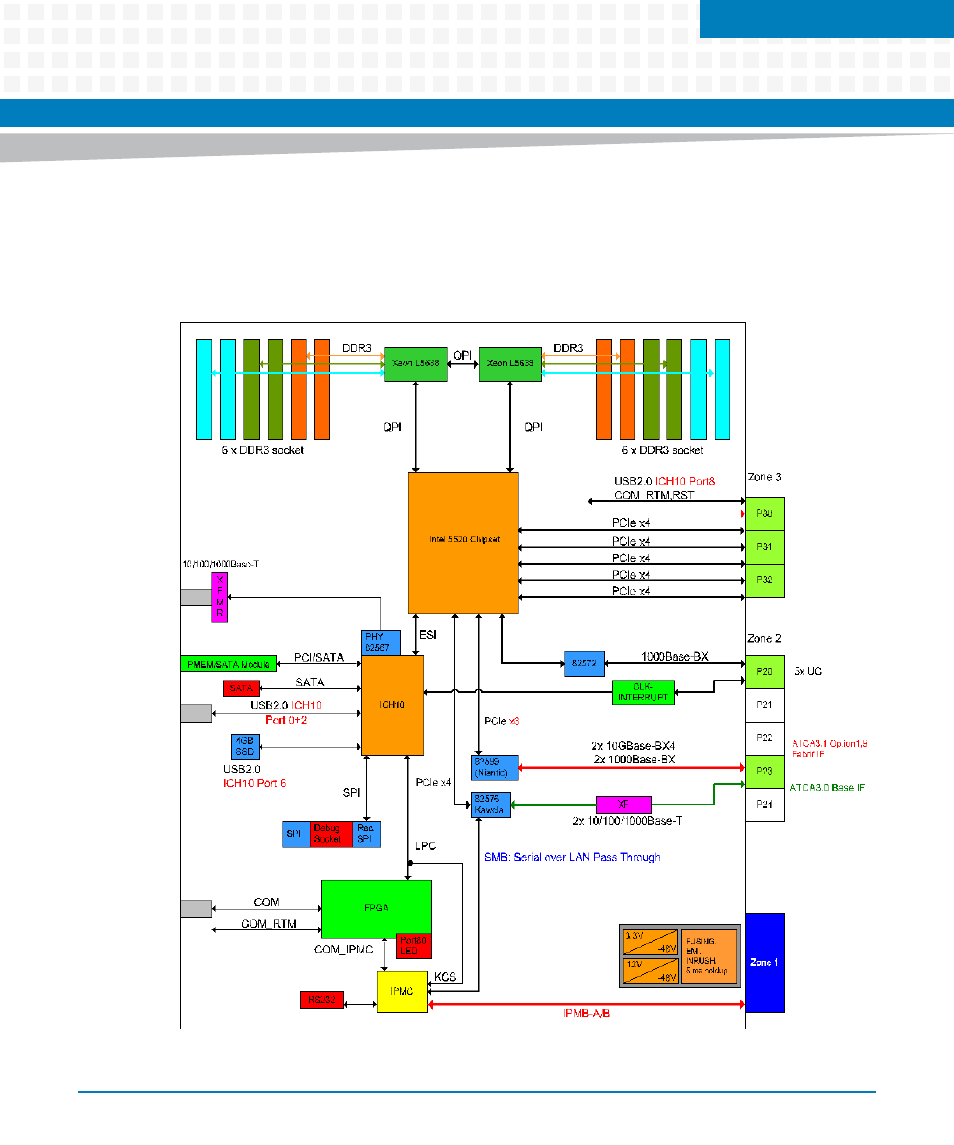The width and height of the screenshot is (954, 1145).
Task: Select the '2x 10/100/1000Base-T' label
Action: click(x=627, y=821)
